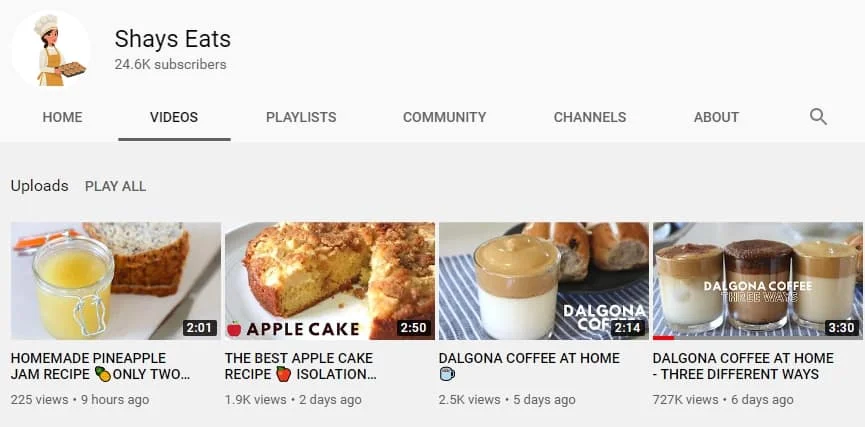865x427 pixels.
Task: Select the VIDEOS tab
Action: [x=174, y=117]
